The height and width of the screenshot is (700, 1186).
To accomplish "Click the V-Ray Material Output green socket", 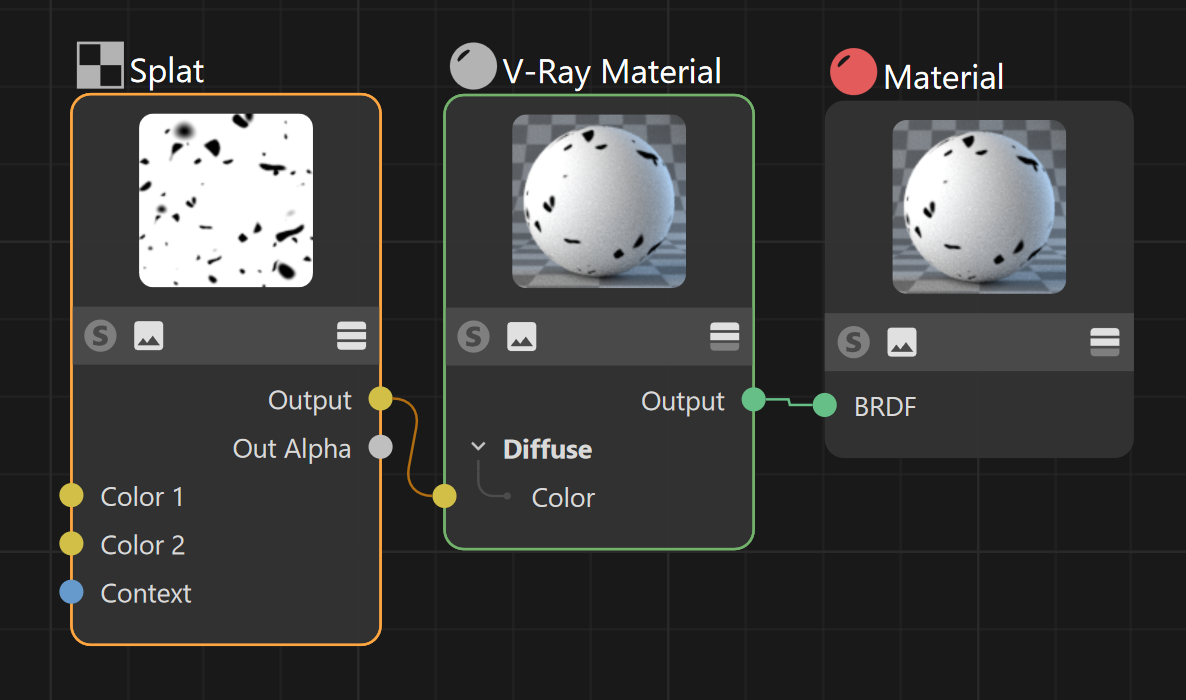I will click(753, 399).
